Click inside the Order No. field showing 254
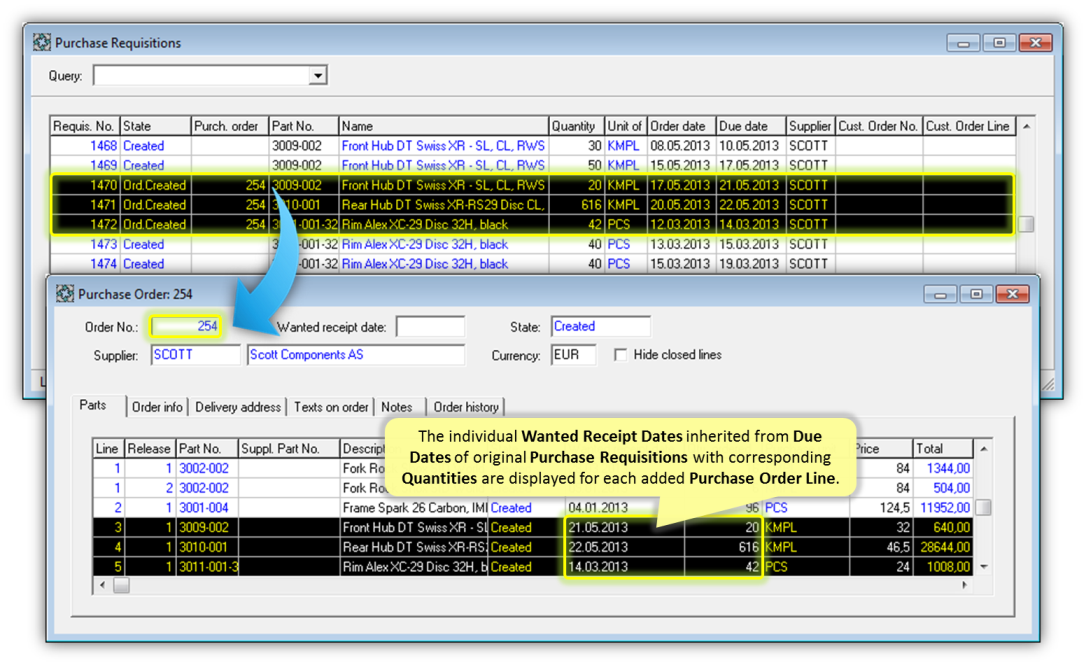1086x665 pixels. 185,326
